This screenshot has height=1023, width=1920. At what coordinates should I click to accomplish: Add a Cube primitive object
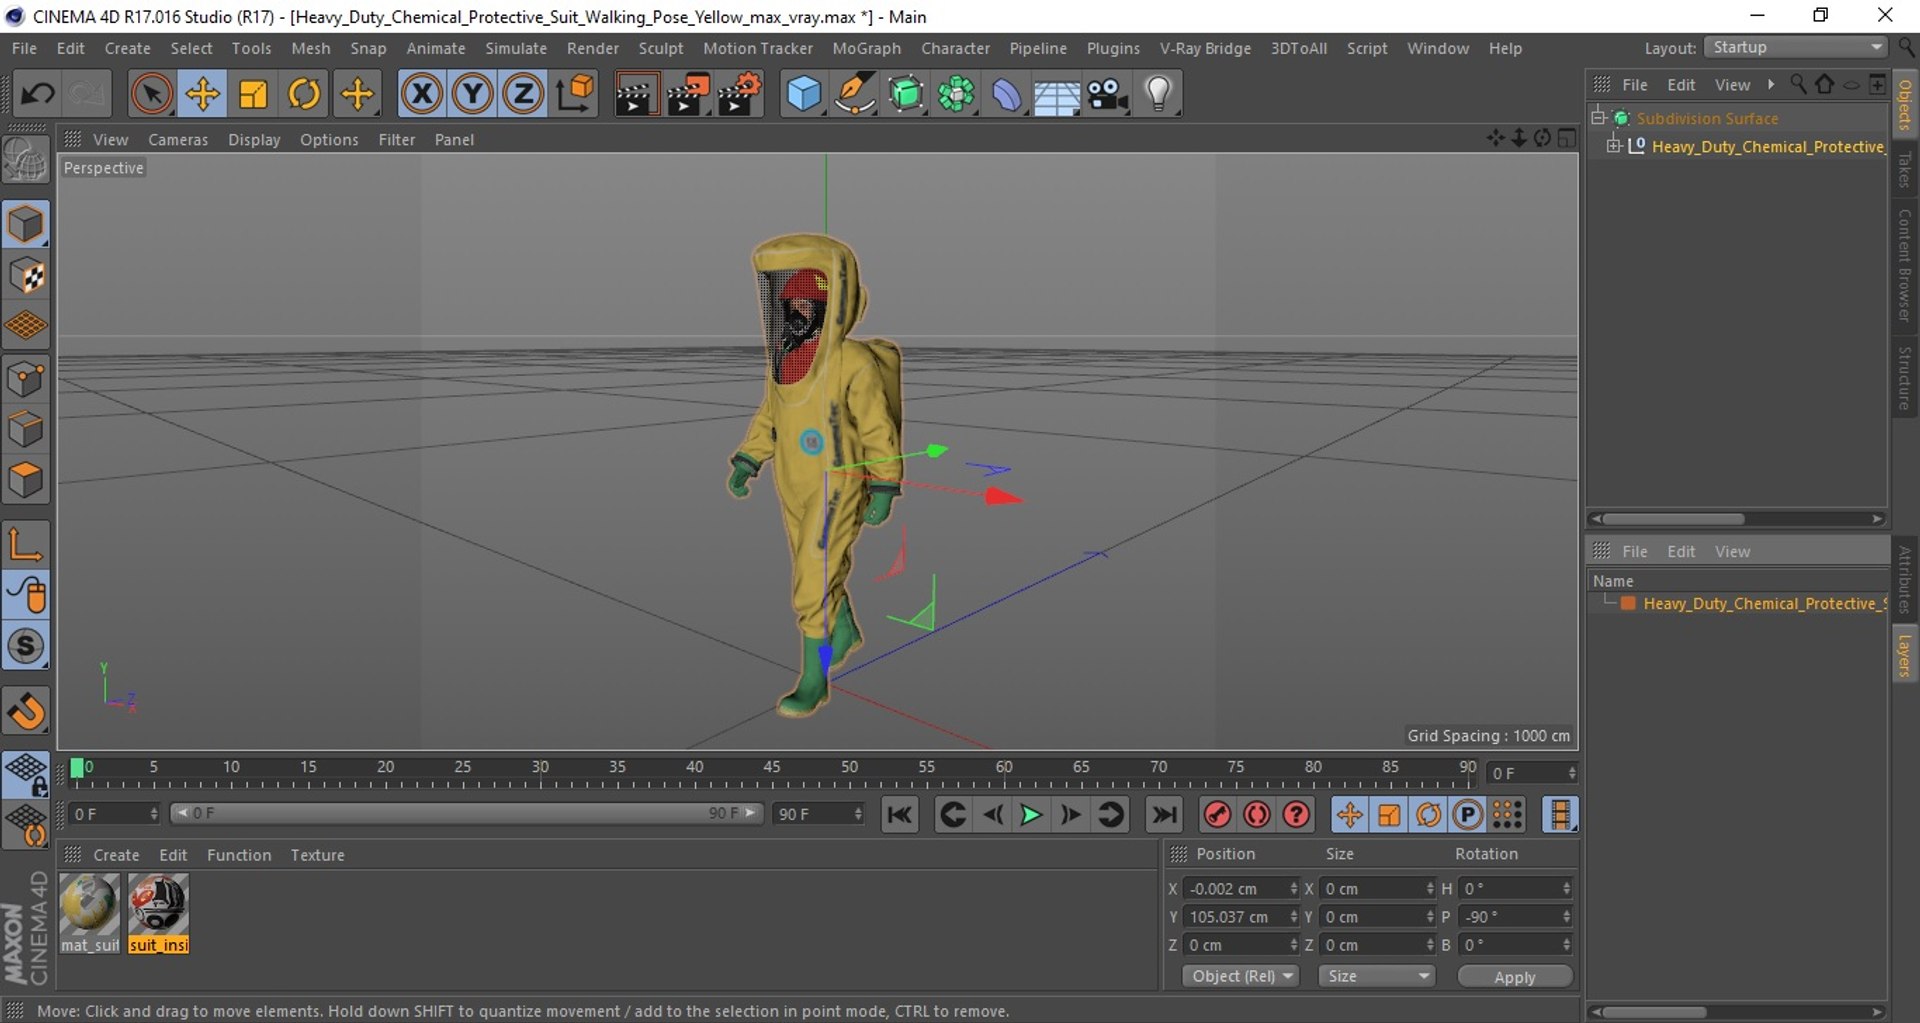click(x=804, y=94)
